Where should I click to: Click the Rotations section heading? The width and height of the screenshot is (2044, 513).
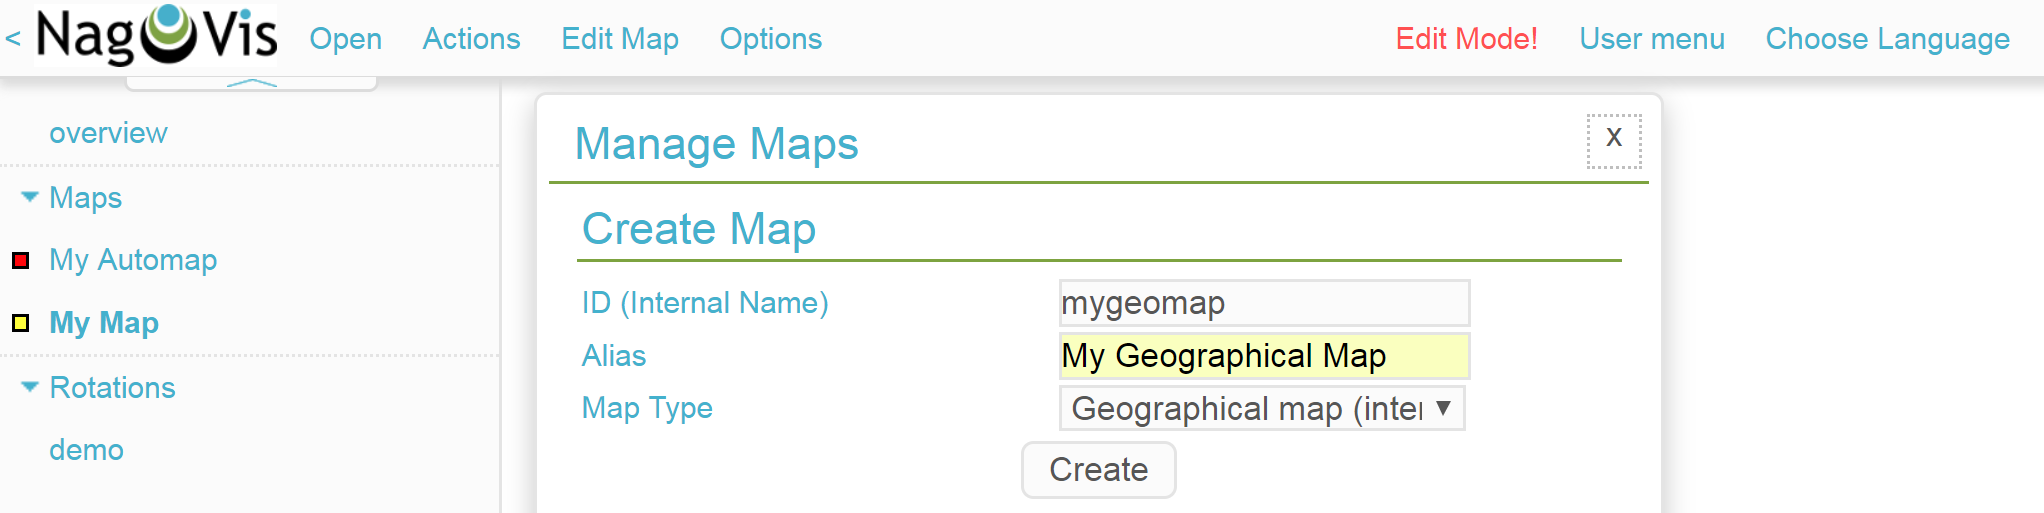click(x=112, y=388)
